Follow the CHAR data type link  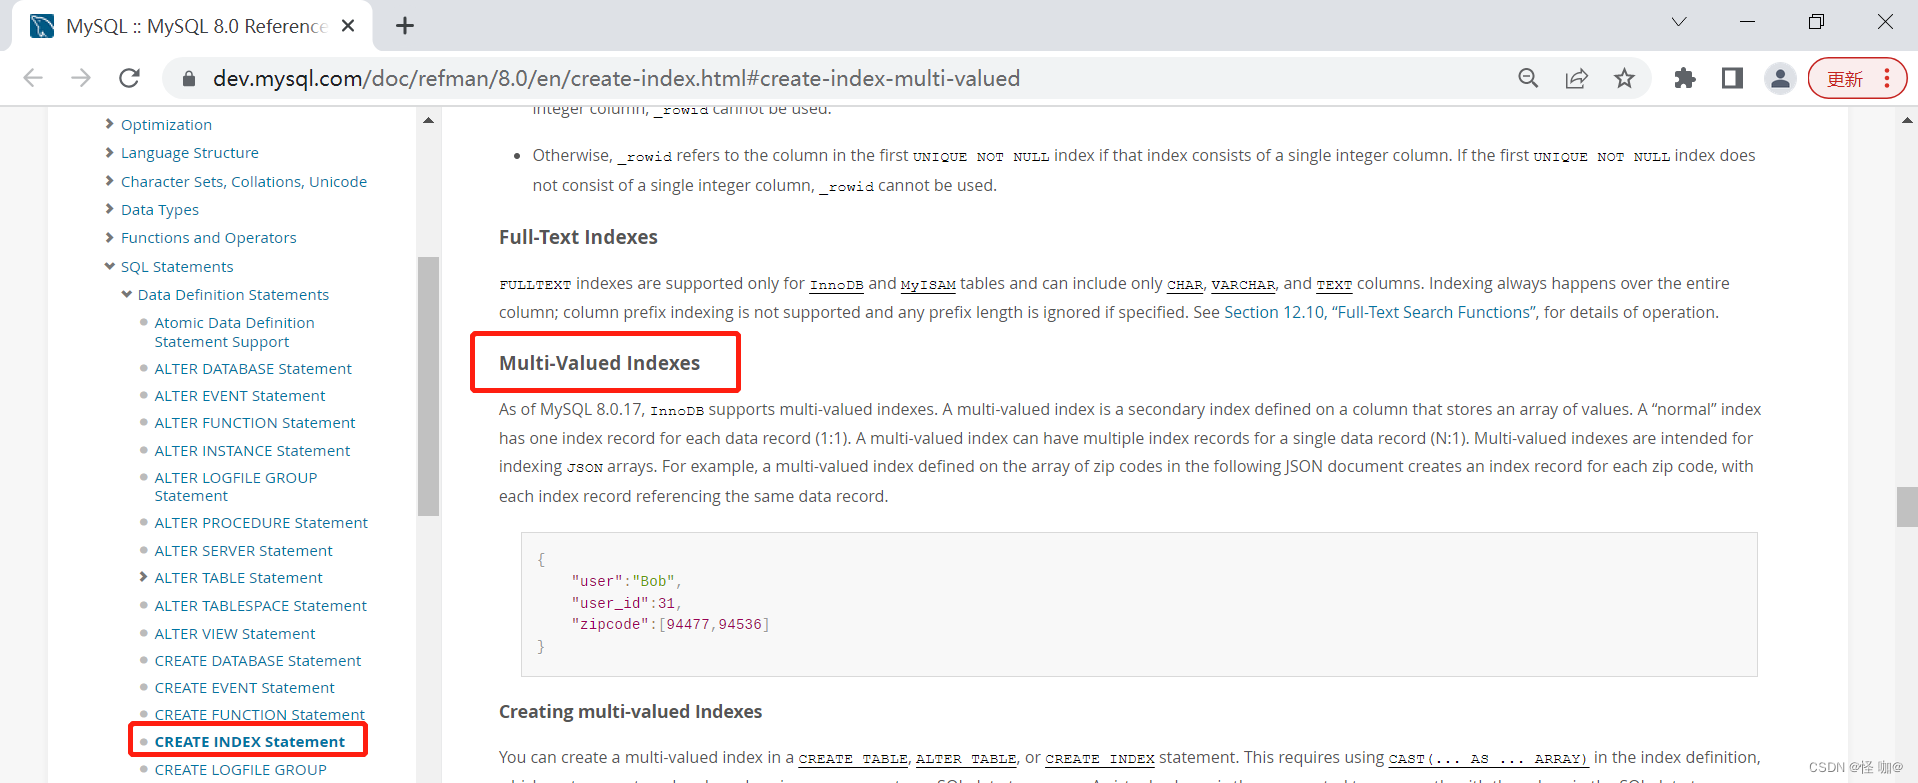(x=1185, y=285)
